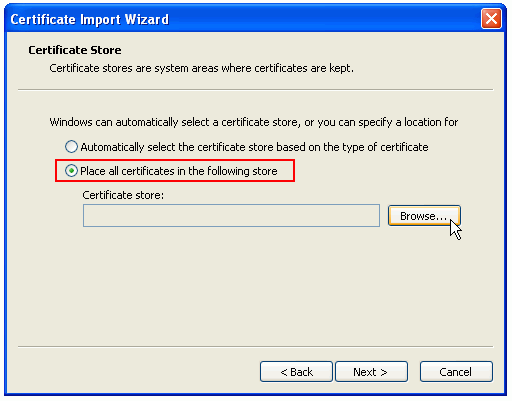The width and height of the screenshot is (512, 401).
Task: Continue with the Next > button
Action: pos(371,372)
